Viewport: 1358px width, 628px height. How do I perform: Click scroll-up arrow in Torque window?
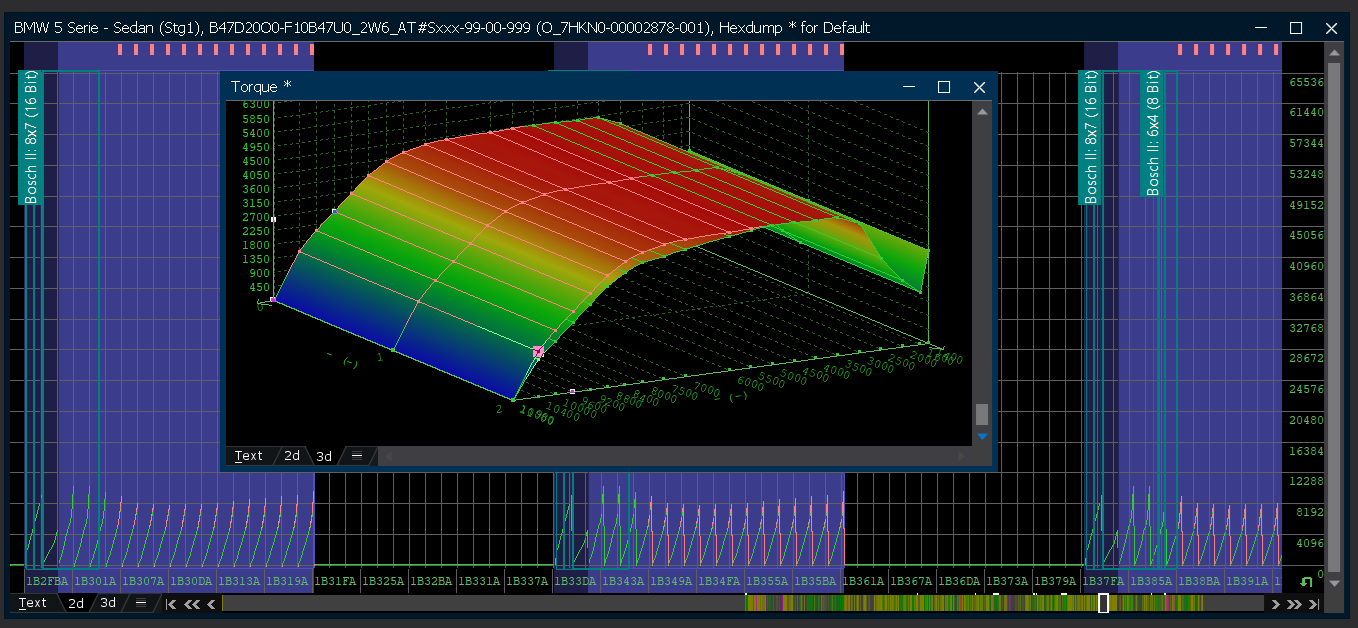982,112
